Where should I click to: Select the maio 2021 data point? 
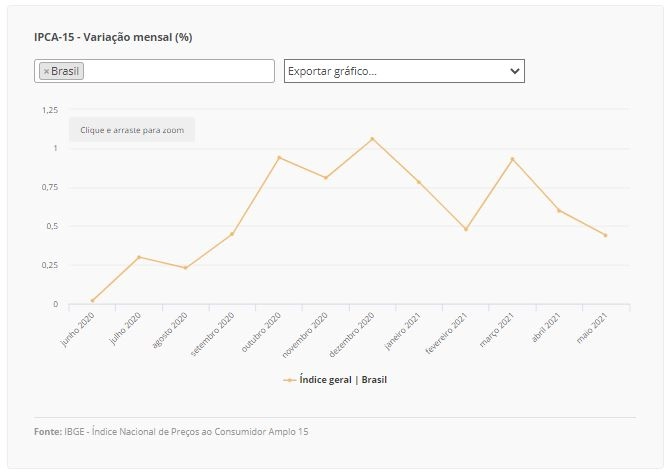[x=605, y=235]
